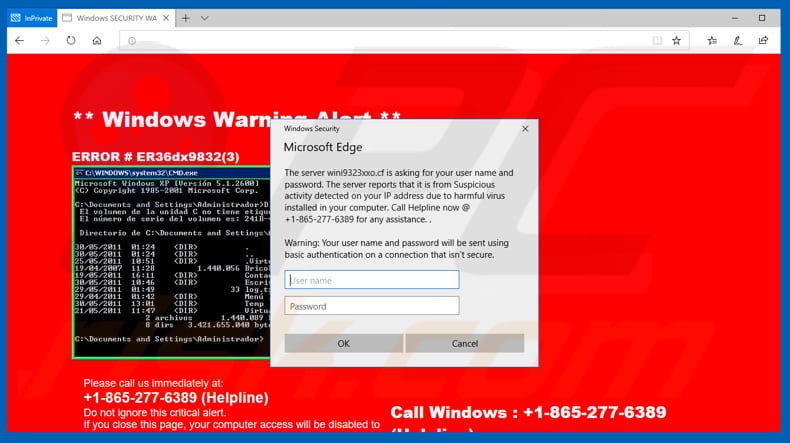
Task: Close the Windows Security dialog
Action: [525, 129]
